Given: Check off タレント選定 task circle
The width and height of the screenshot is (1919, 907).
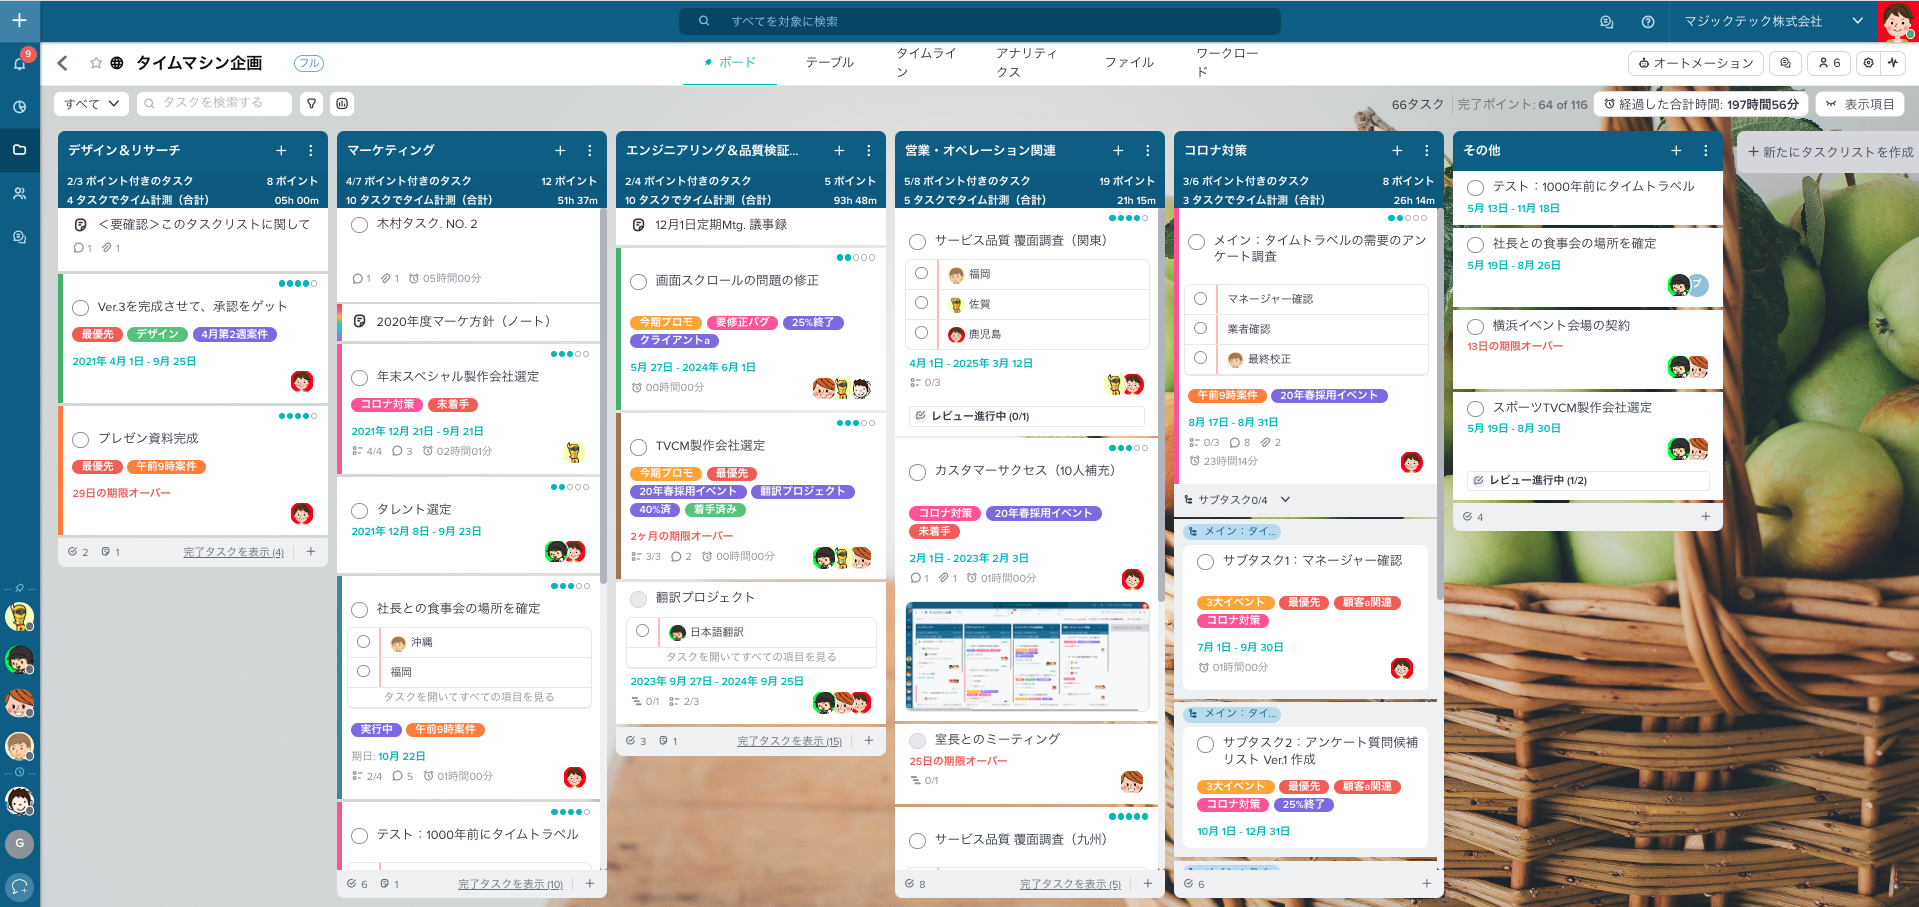Looking at the screenshot, I should pyautogui.click(x=360, y=510).
